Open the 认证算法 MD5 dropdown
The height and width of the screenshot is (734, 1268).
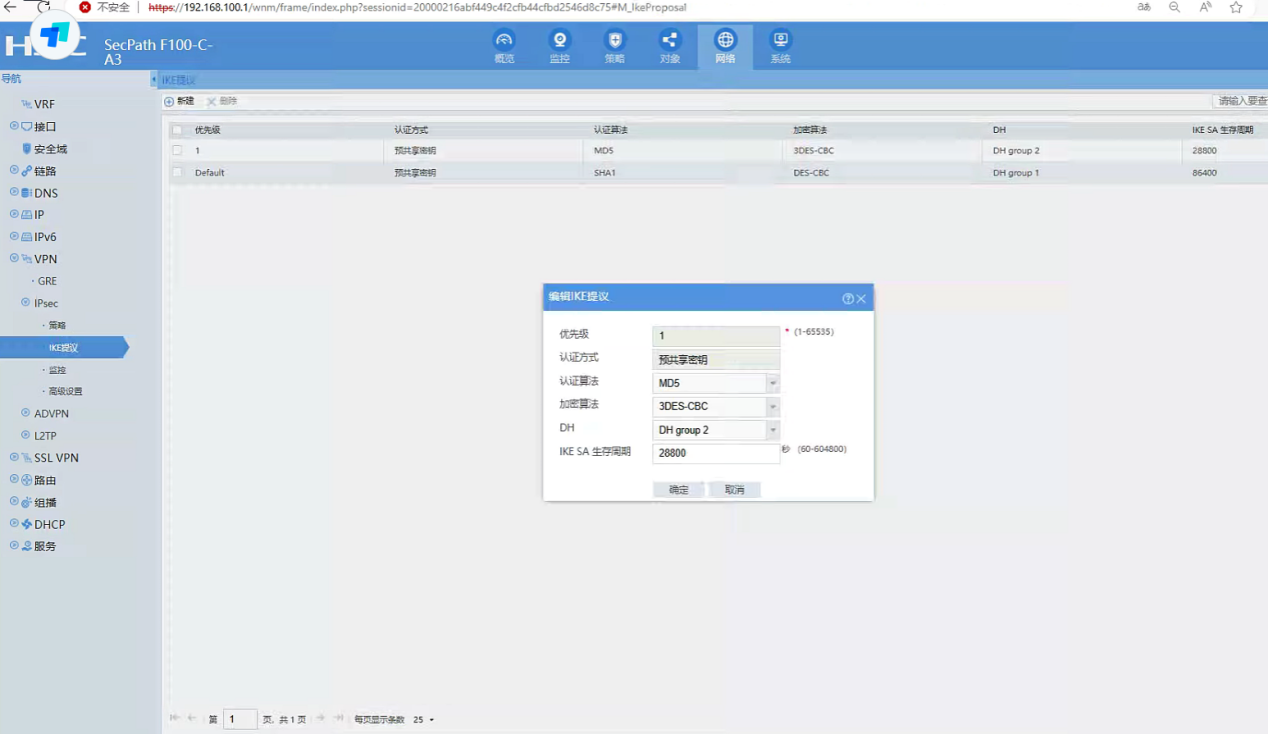(x=772, y=383)
